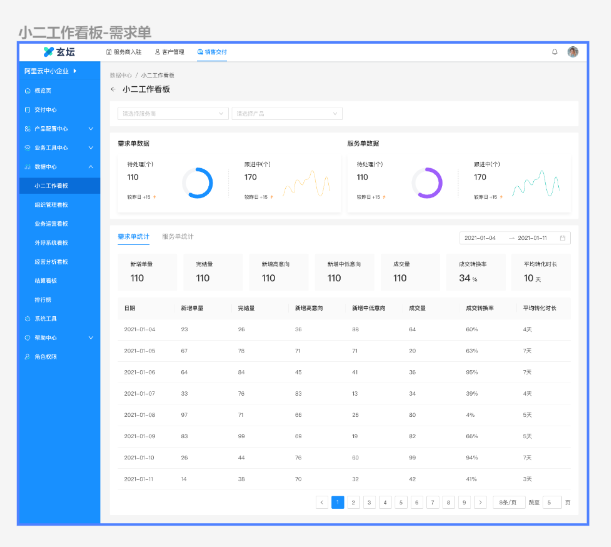Open the 销售交付 top navigation tab

(x=212, y=52)
